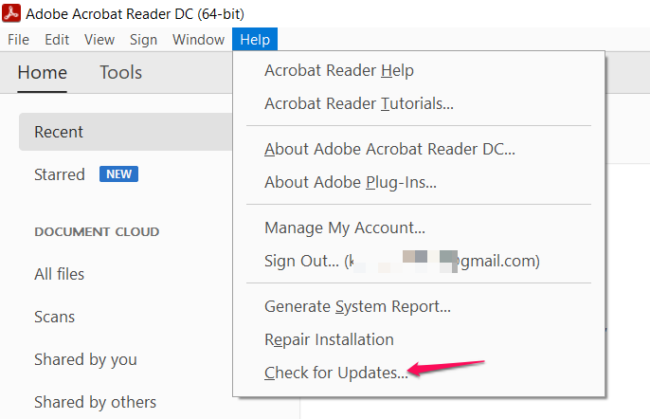Image resolution: width=650 pixels, height=419 pixels.
Task: Open the Sign menu
Action: [143, 40]
